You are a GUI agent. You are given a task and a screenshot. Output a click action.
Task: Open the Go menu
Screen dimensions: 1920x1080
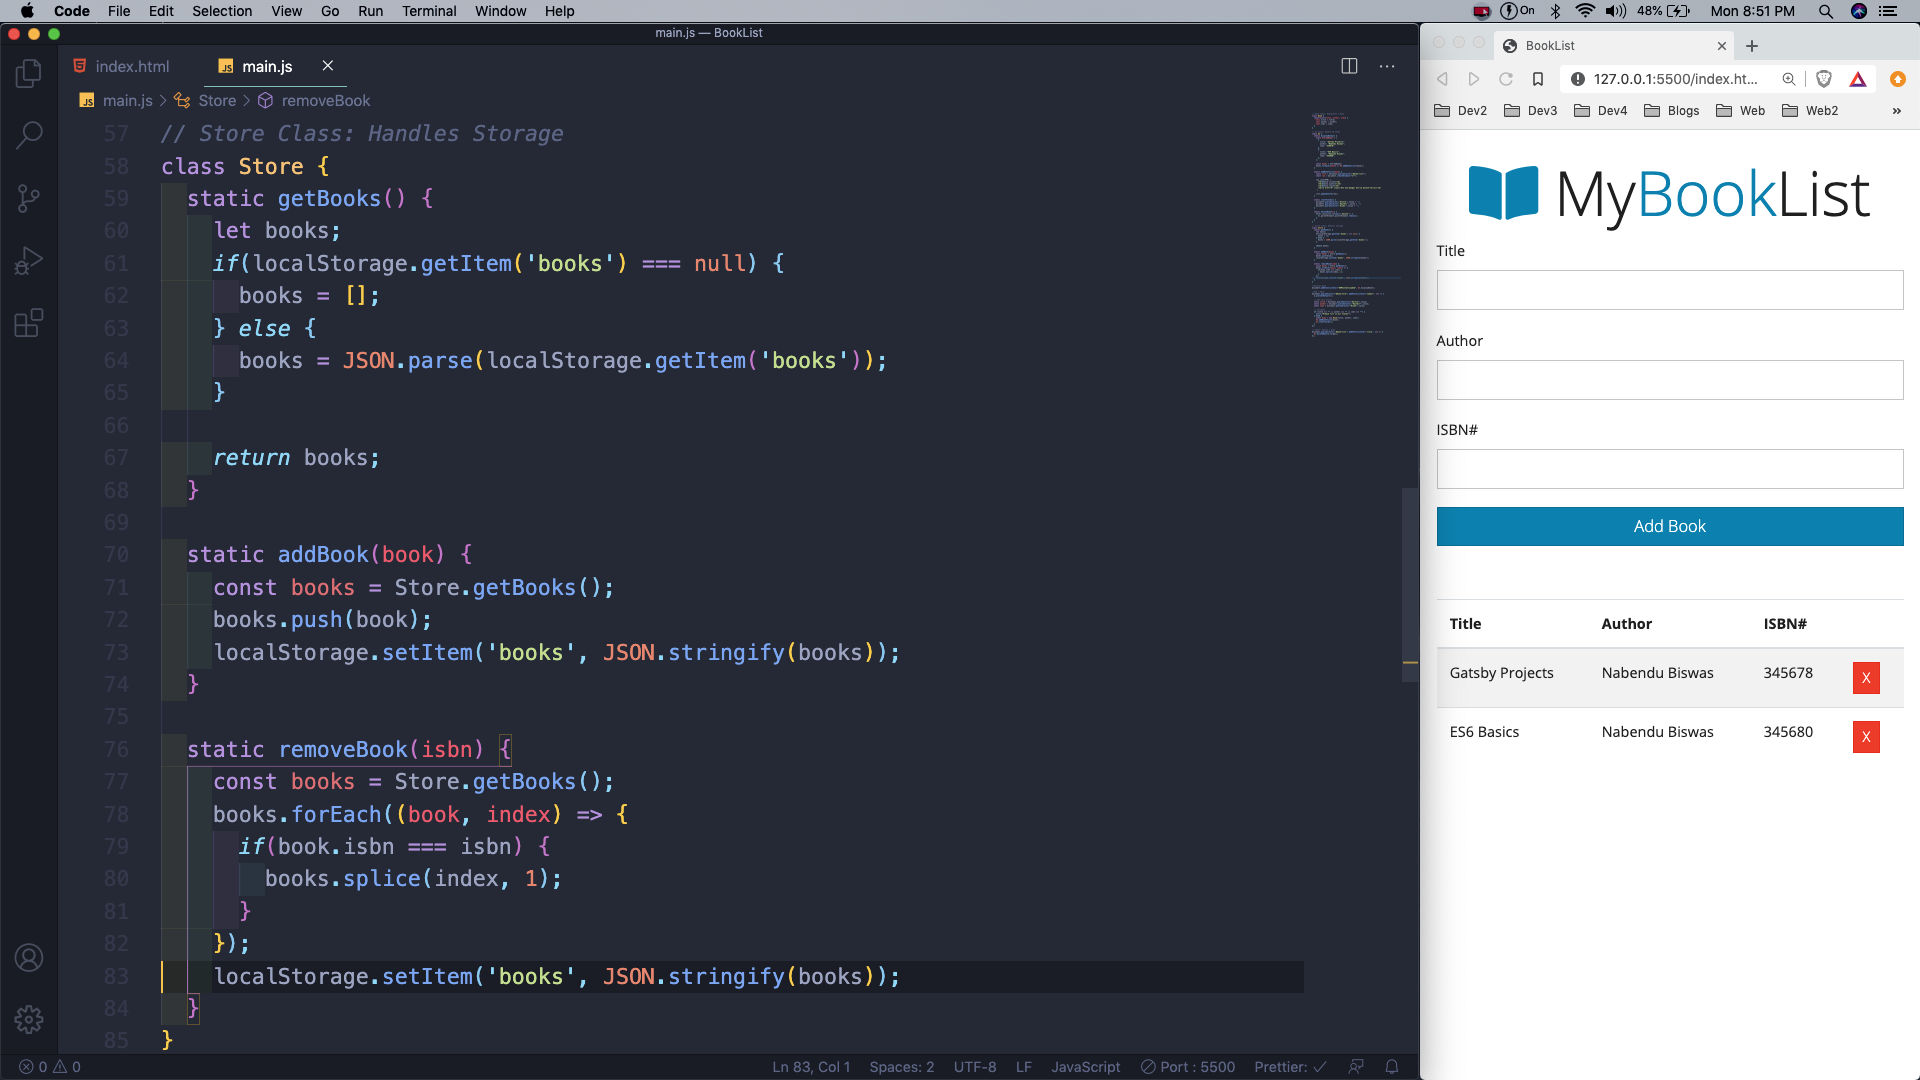pyautogui.click(x=330, y=11)
